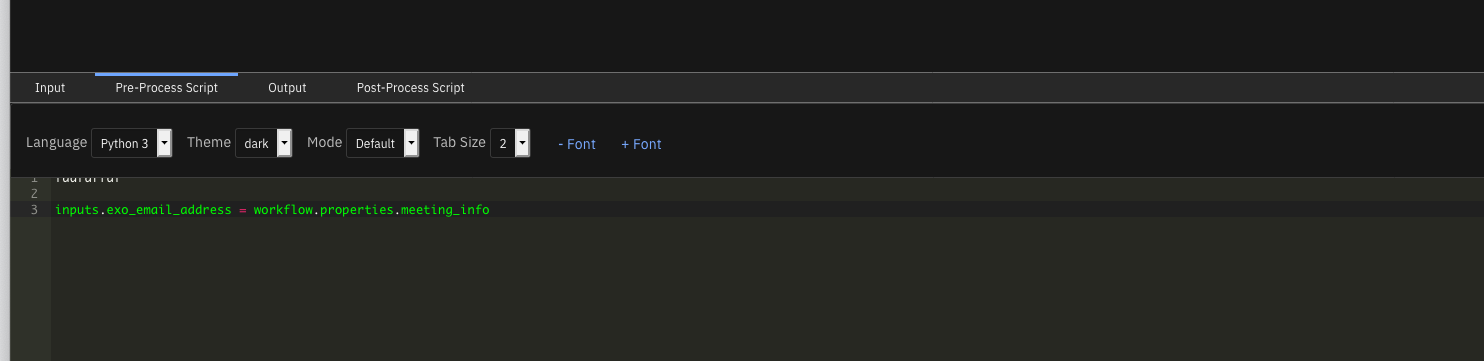Click the dark value in Theme selector
This screenshot has width=1484, height=361.
click(256, 143)
